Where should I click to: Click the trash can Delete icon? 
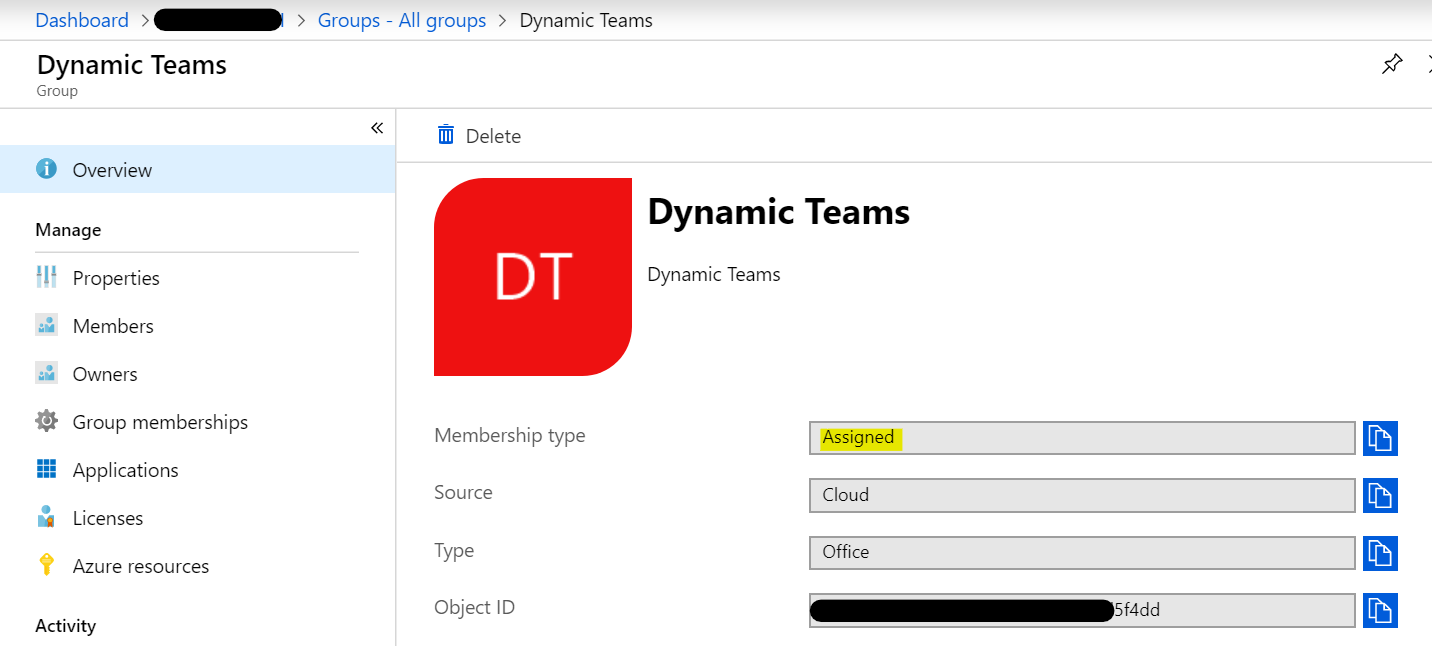click(x=446, y=135)
